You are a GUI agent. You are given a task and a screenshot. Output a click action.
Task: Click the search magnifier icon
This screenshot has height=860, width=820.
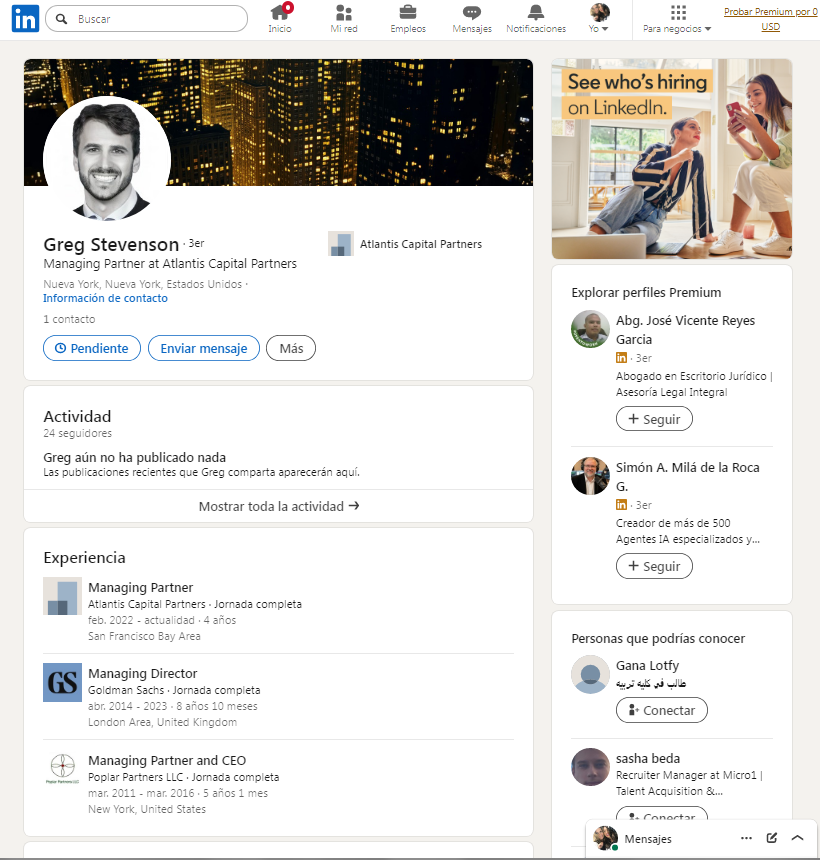point(62,19)
